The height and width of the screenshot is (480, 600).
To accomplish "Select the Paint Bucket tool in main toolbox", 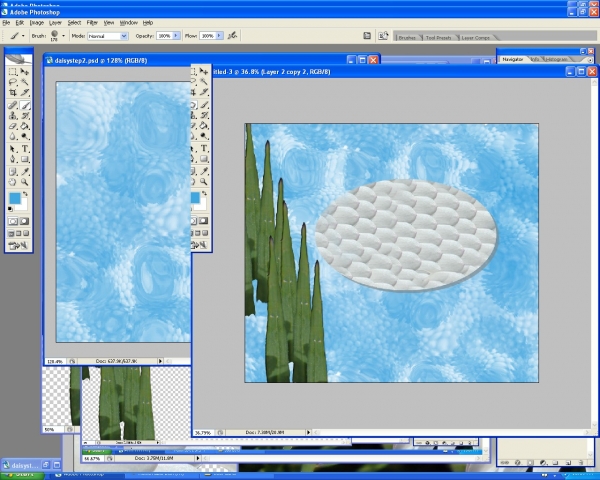I will tap(24, 126).
